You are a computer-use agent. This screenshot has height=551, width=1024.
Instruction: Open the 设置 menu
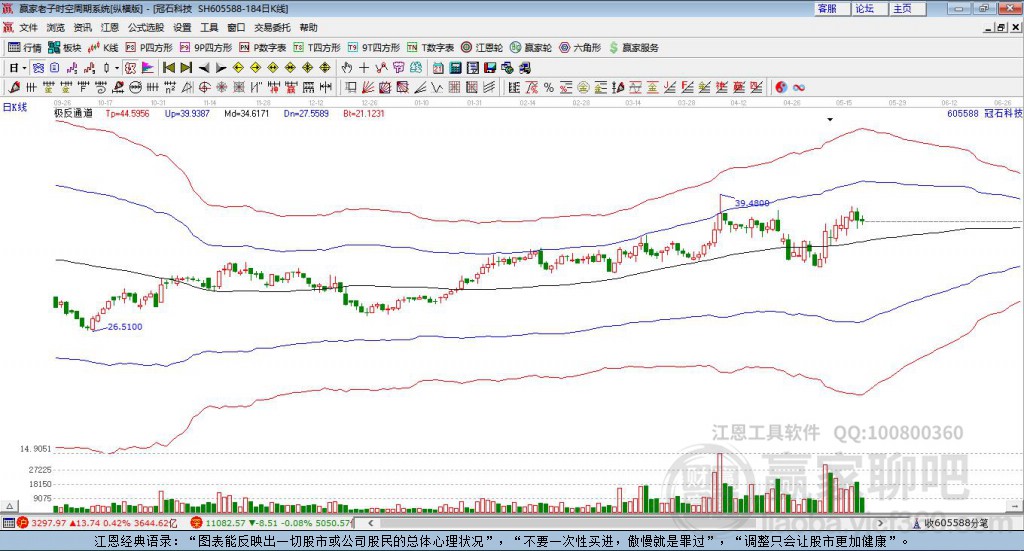(182, 27)
